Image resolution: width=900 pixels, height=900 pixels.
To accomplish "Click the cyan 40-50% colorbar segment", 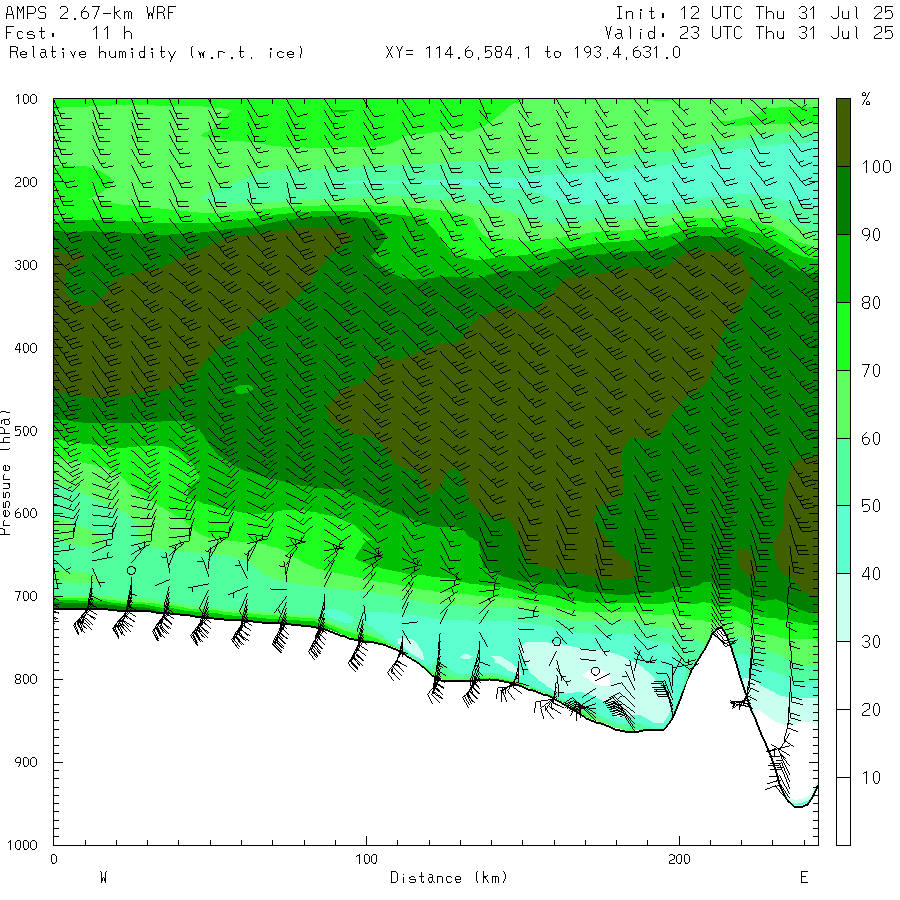I will pyautogui.click(x=843, y=540).
